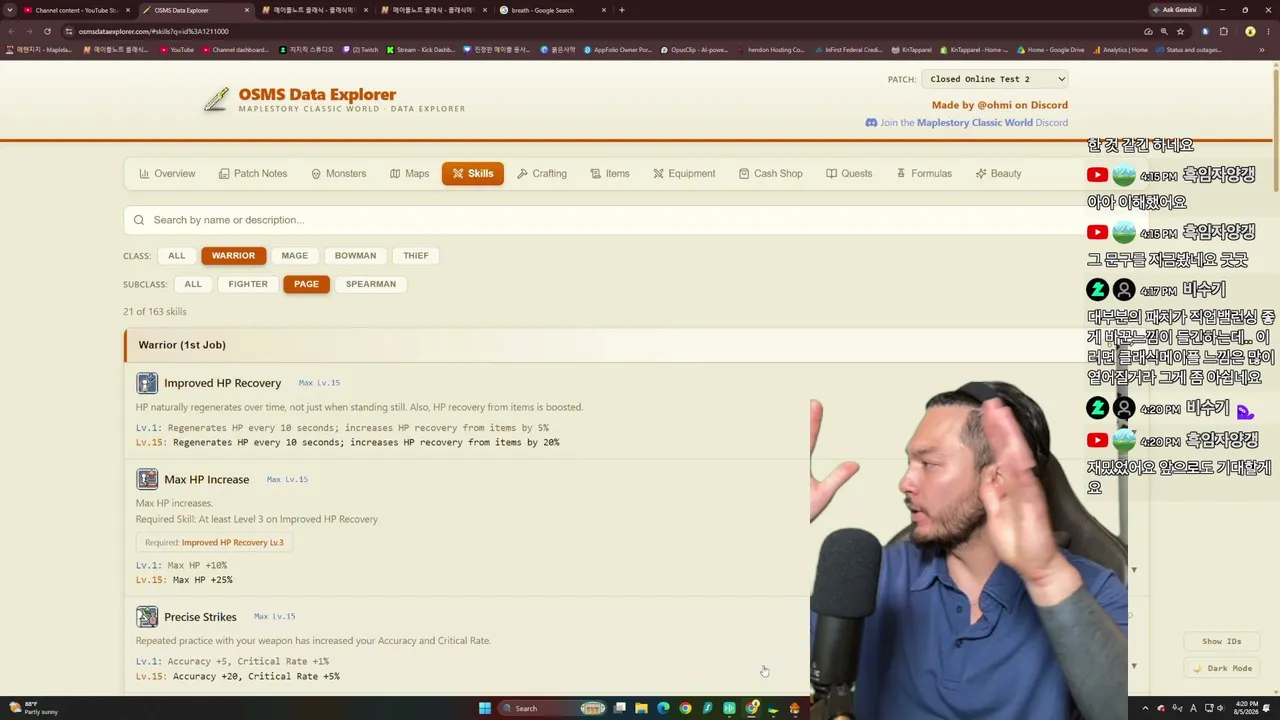This screenshot has width=1280, height=720.
Task: Click the Windows taskbar Search box
Action: [x=554, y=708]
